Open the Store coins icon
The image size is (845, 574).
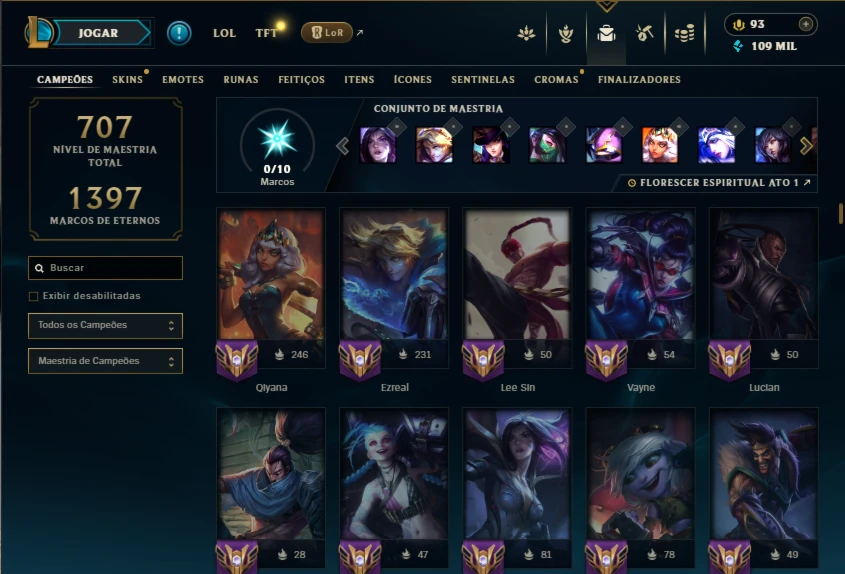click(684, 33)
